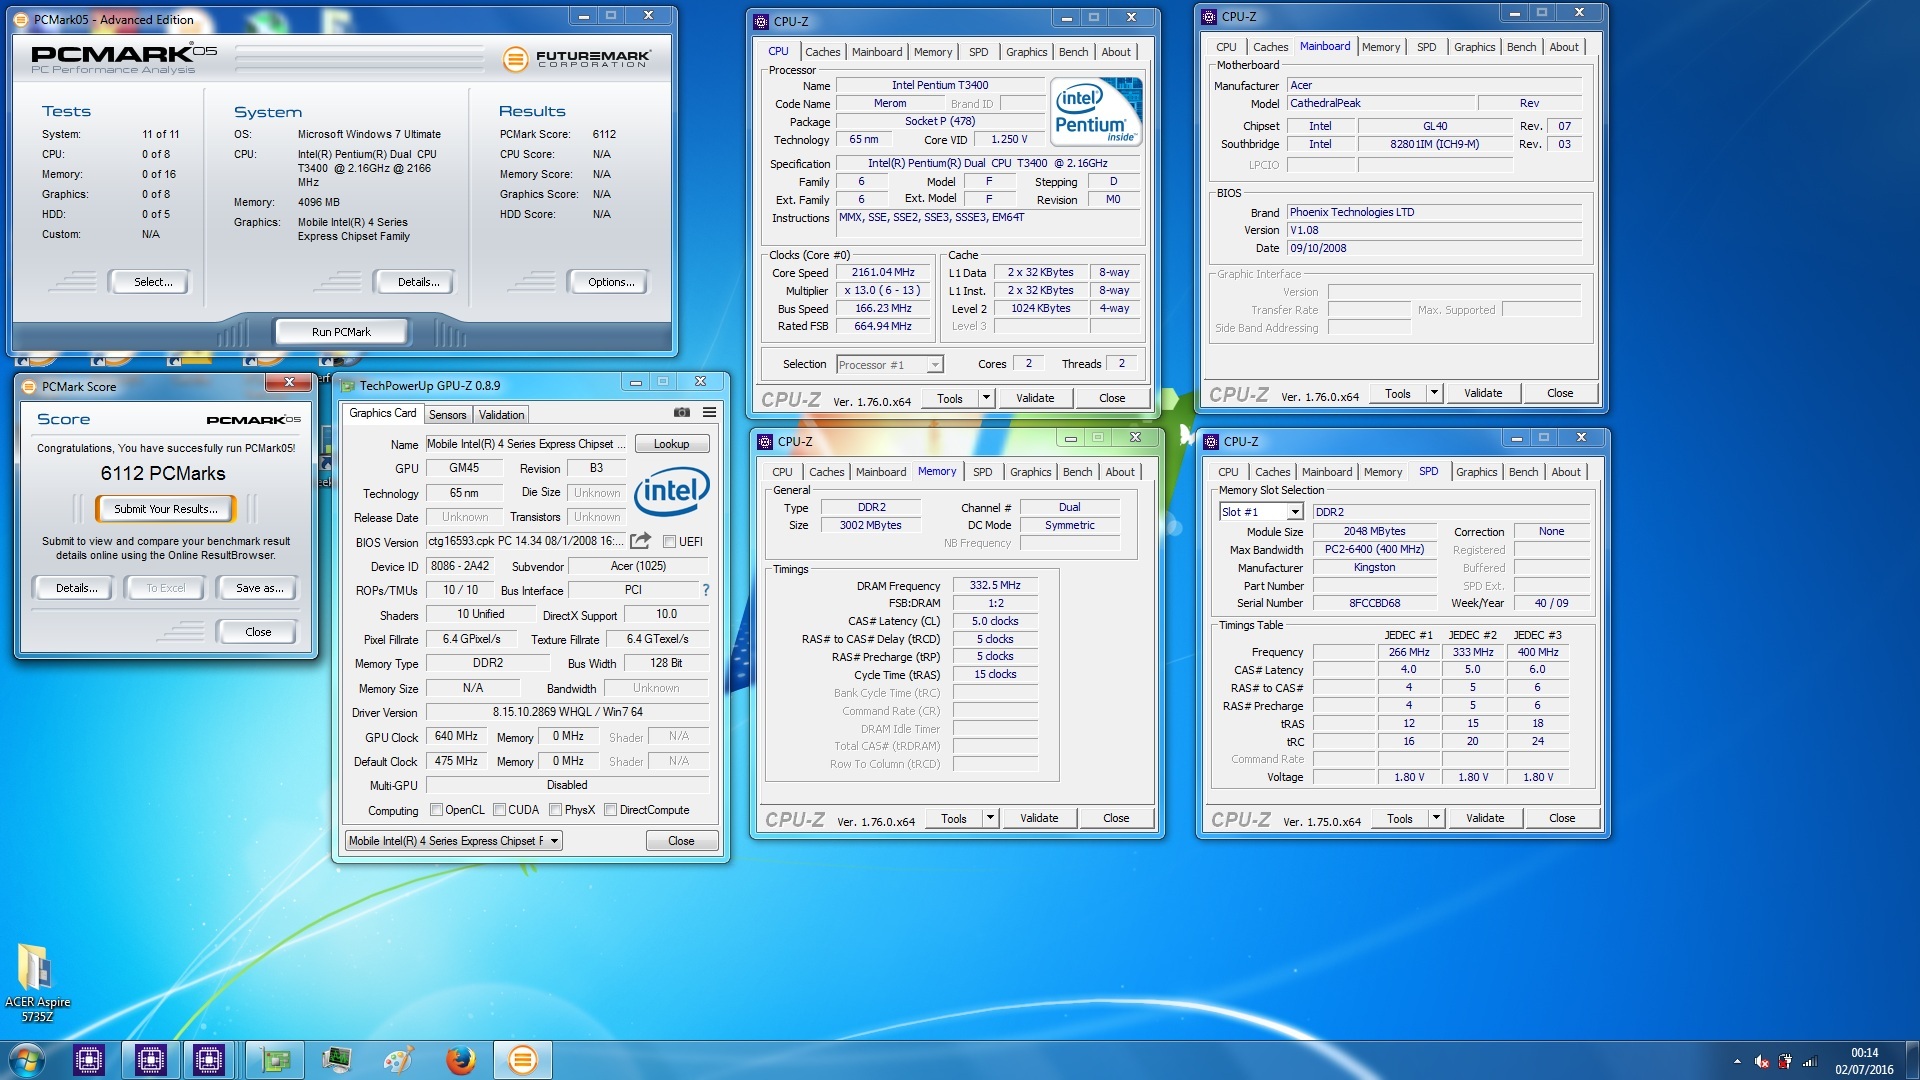Open the Processor #1 selection dropdown
The height and width of the screenshot is (1080, 1920).
[889, 365]
